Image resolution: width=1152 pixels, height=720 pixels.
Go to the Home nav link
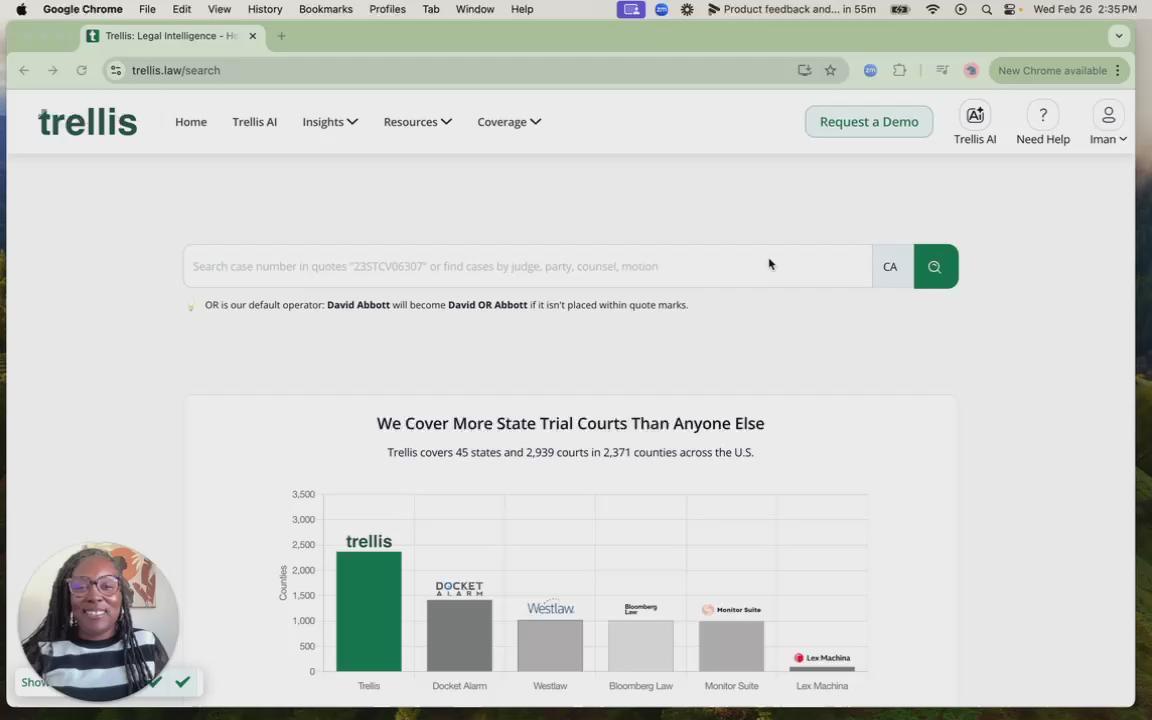(191, 122)
